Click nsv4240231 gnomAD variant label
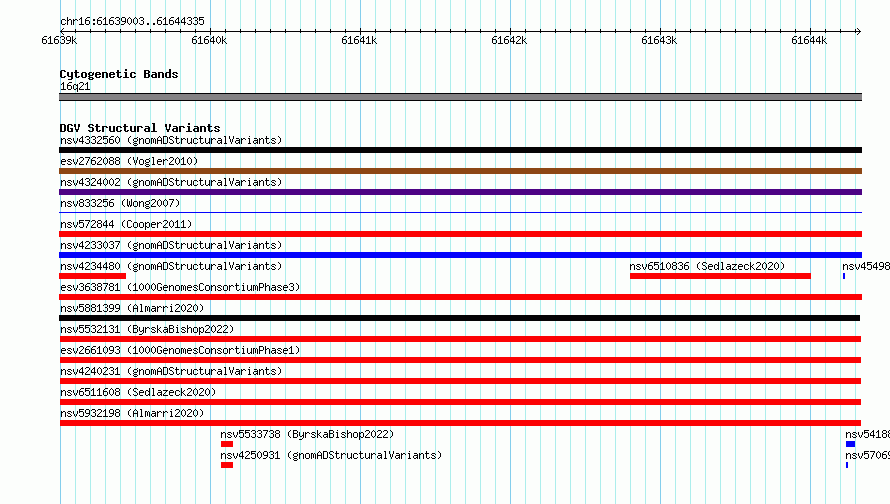The image size is (890, 504). click(x=171, y=371)
